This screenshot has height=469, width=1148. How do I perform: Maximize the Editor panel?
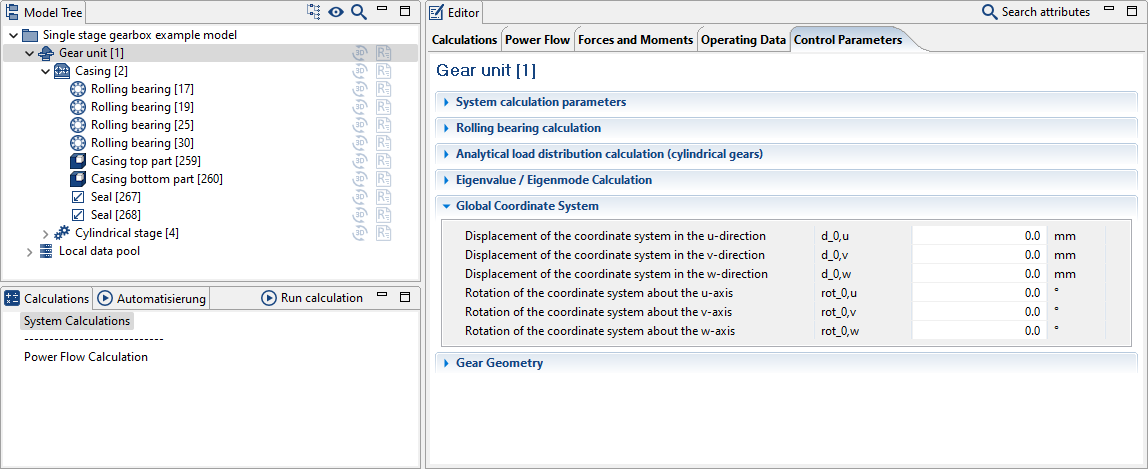click(1134, 10)
